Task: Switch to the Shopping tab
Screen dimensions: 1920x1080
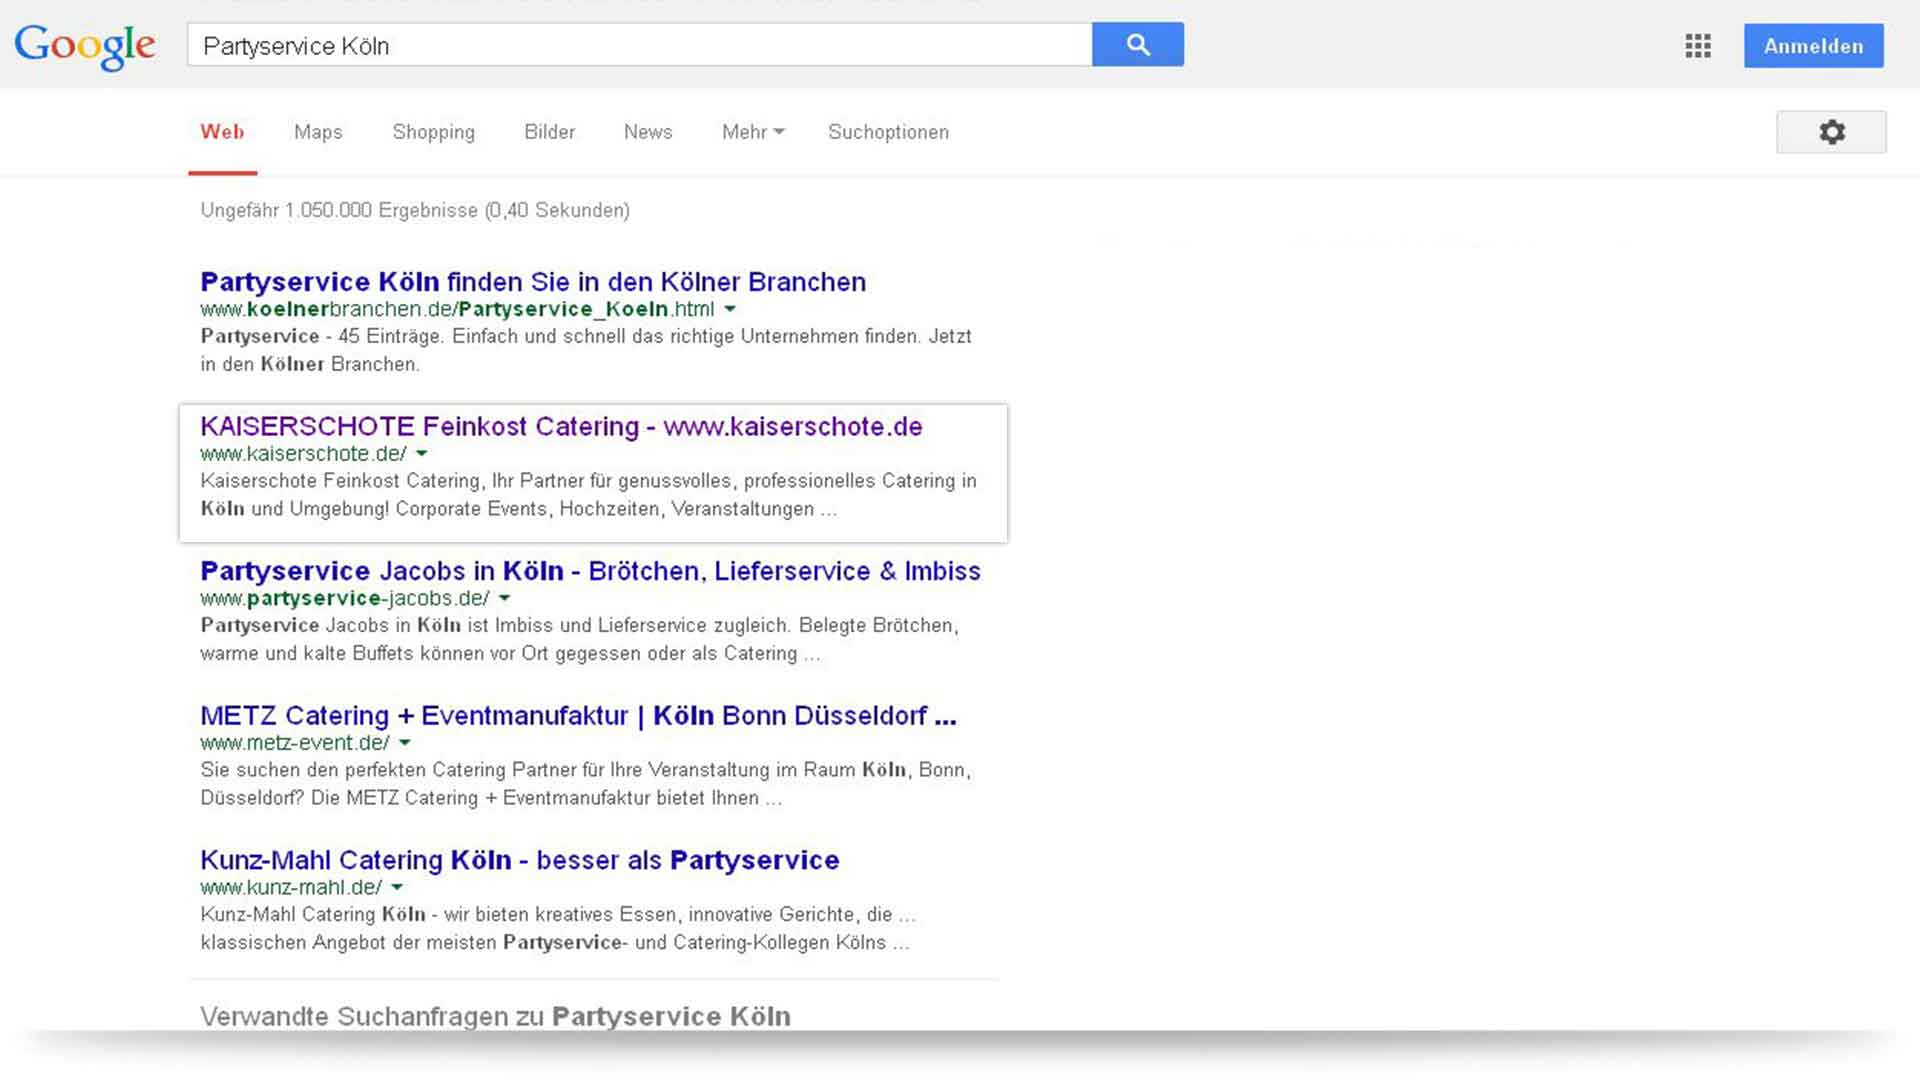Action: coord(433,132)
